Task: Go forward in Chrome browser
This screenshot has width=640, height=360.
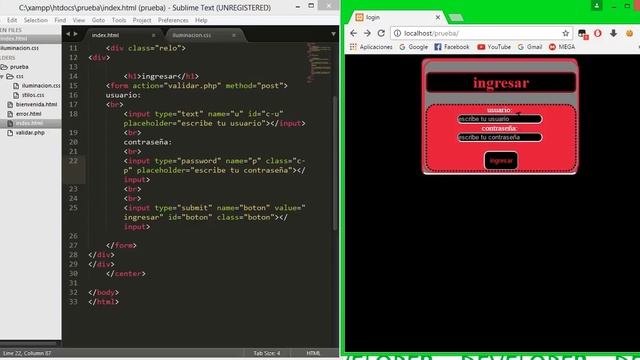Action: click(367, 33)
